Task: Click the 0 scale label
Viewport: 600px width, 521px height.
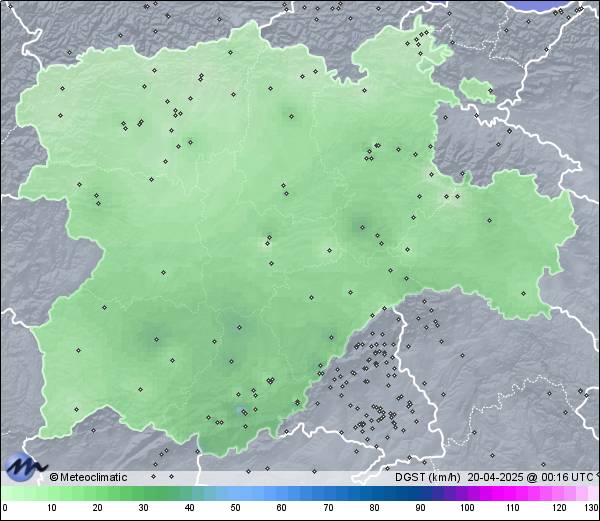Action: click(5, 508)
